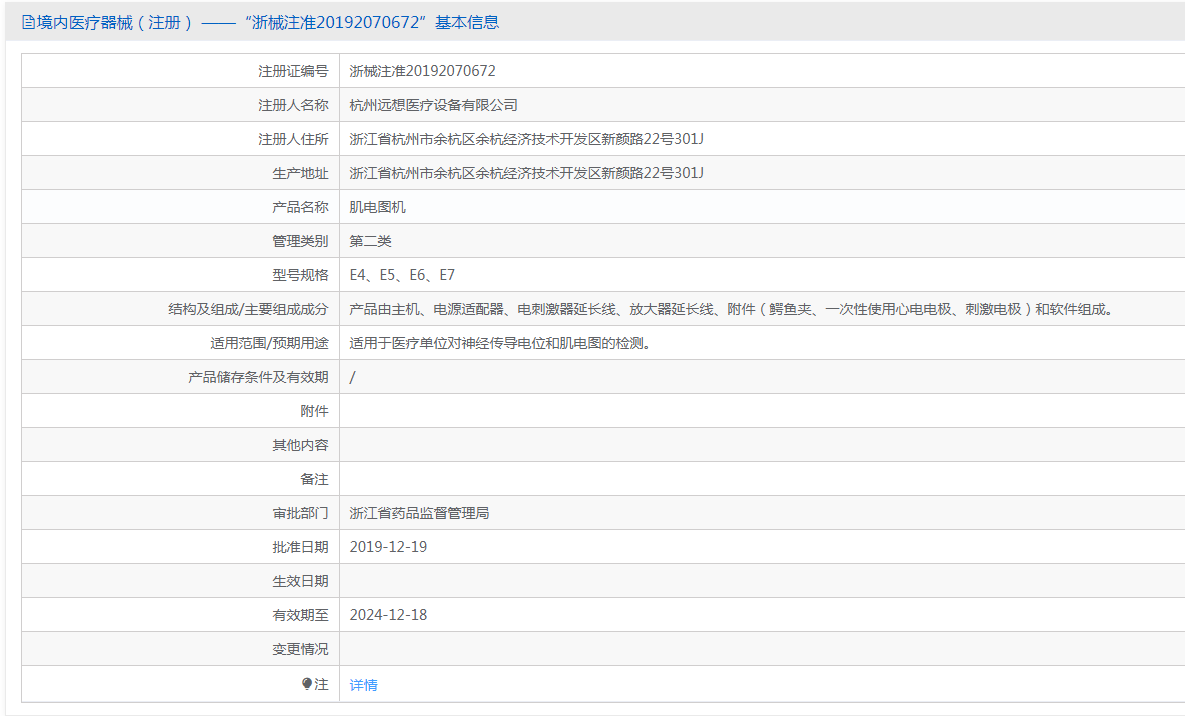Select approval date 2019-12-19

[x=388, y=547]
